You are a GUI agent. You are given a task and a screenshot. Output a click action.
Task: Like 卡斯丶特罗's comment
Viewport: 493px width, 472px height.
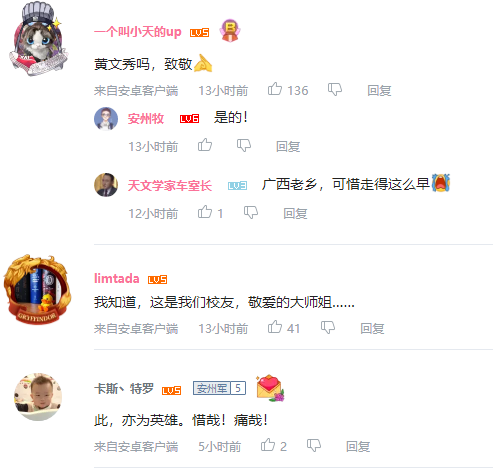tap(268, 445)
